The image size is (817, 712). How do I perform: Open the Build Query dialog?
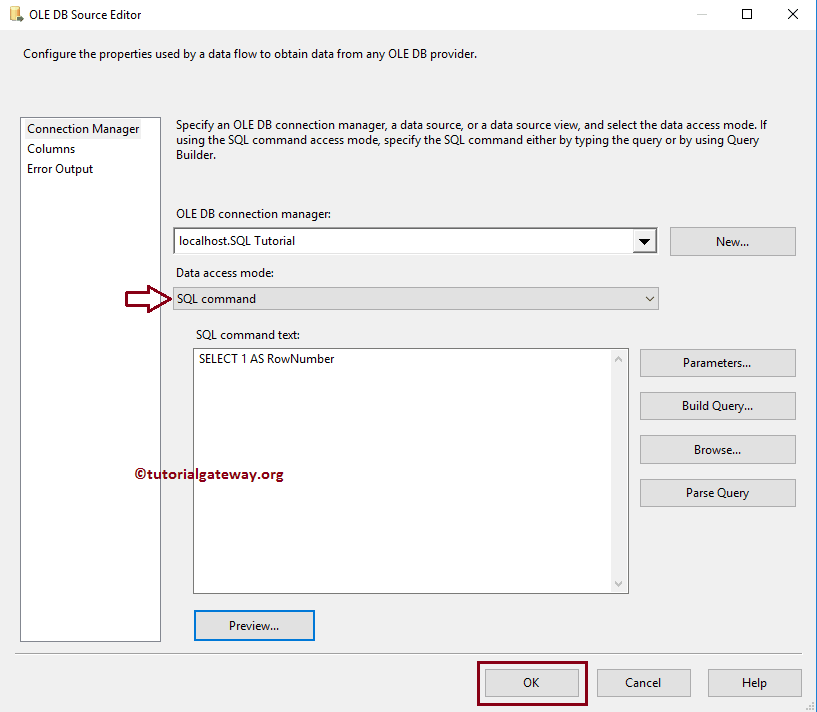(x=717, y=405)
